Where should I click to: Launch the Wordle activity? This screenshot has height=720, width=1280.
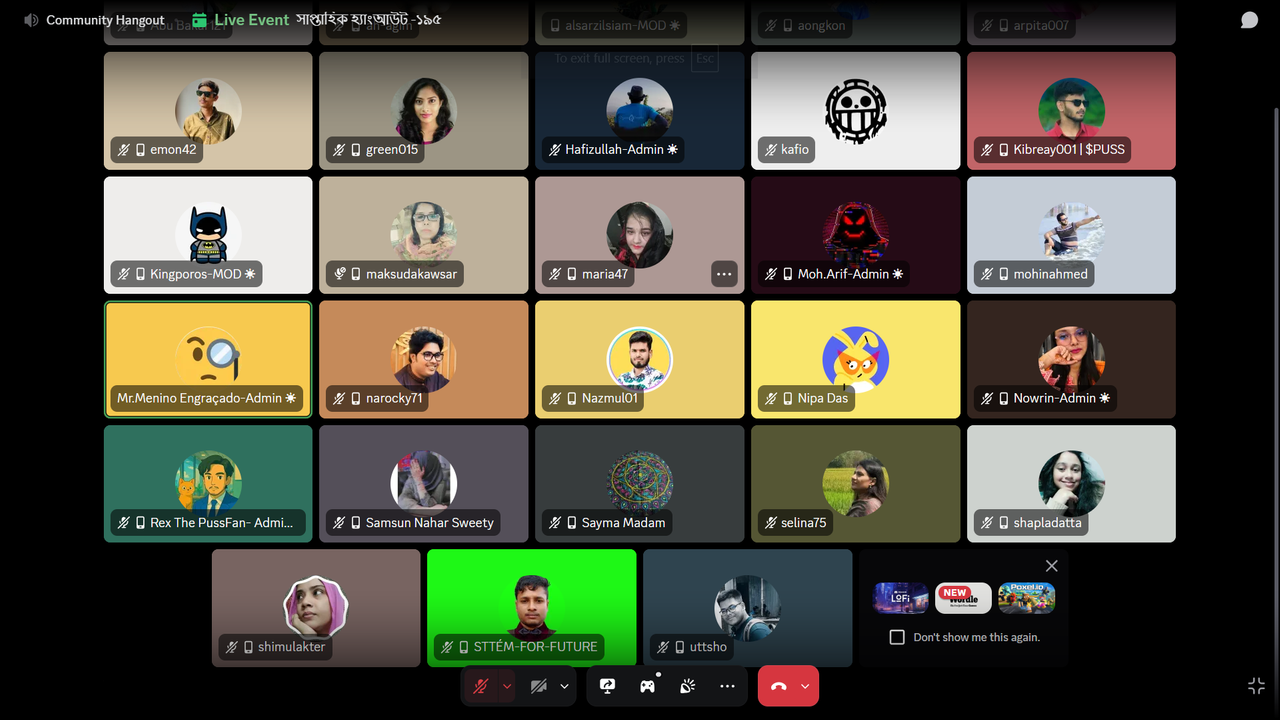(964, 598)
